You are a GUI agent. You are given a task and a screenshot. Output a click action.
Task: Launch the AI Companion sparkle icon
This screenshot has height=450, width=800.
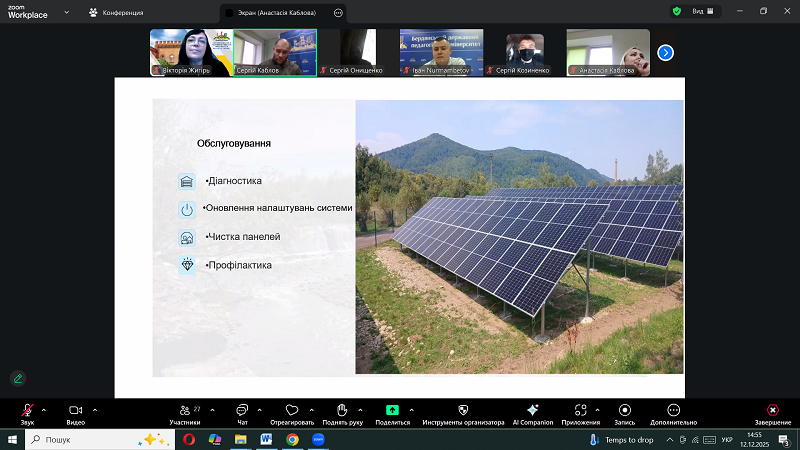click(532, 410)
